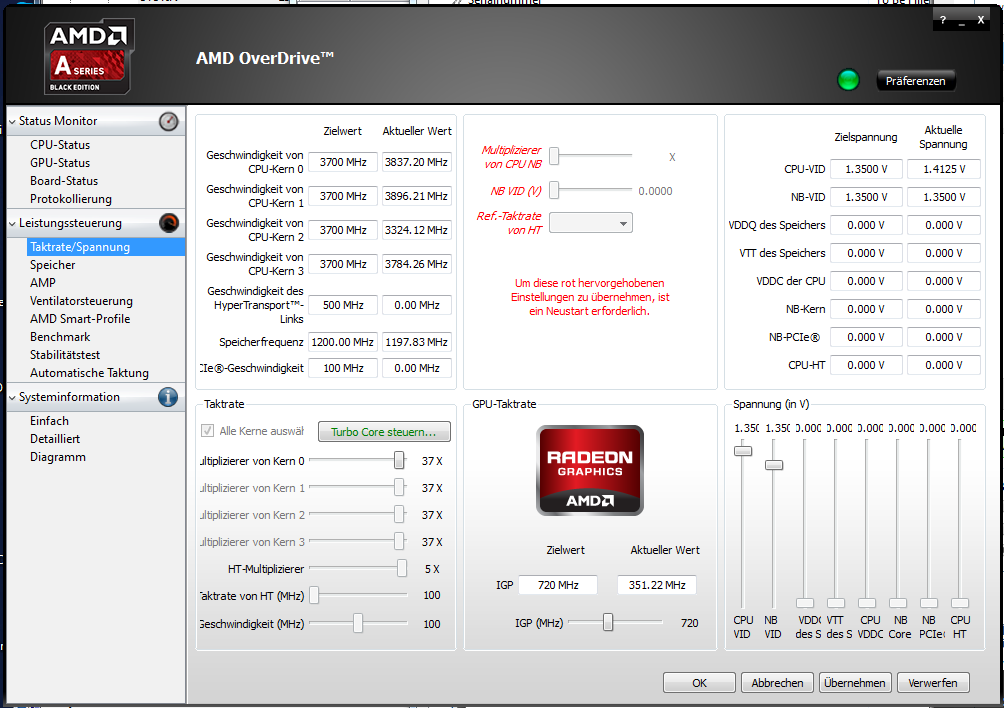Click the Kern 1 multiplier slider
The height and width of the screenshot is (708, 1004).
399,487
